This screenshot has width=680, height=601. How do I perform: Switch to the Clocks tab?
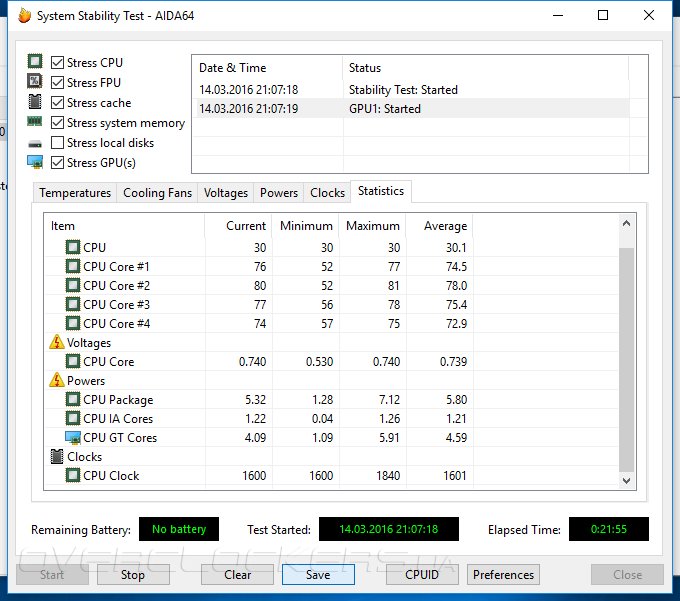[327, 193]
